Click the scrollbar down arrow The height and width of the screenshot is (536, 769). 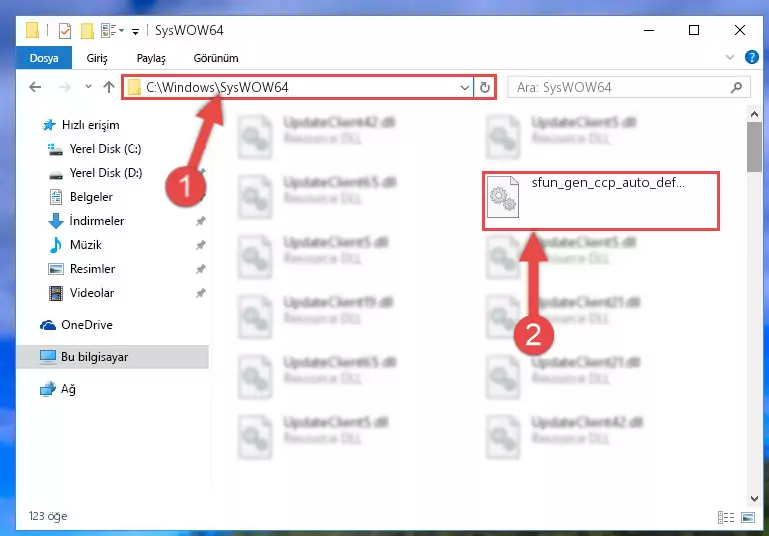click(754, 498)
